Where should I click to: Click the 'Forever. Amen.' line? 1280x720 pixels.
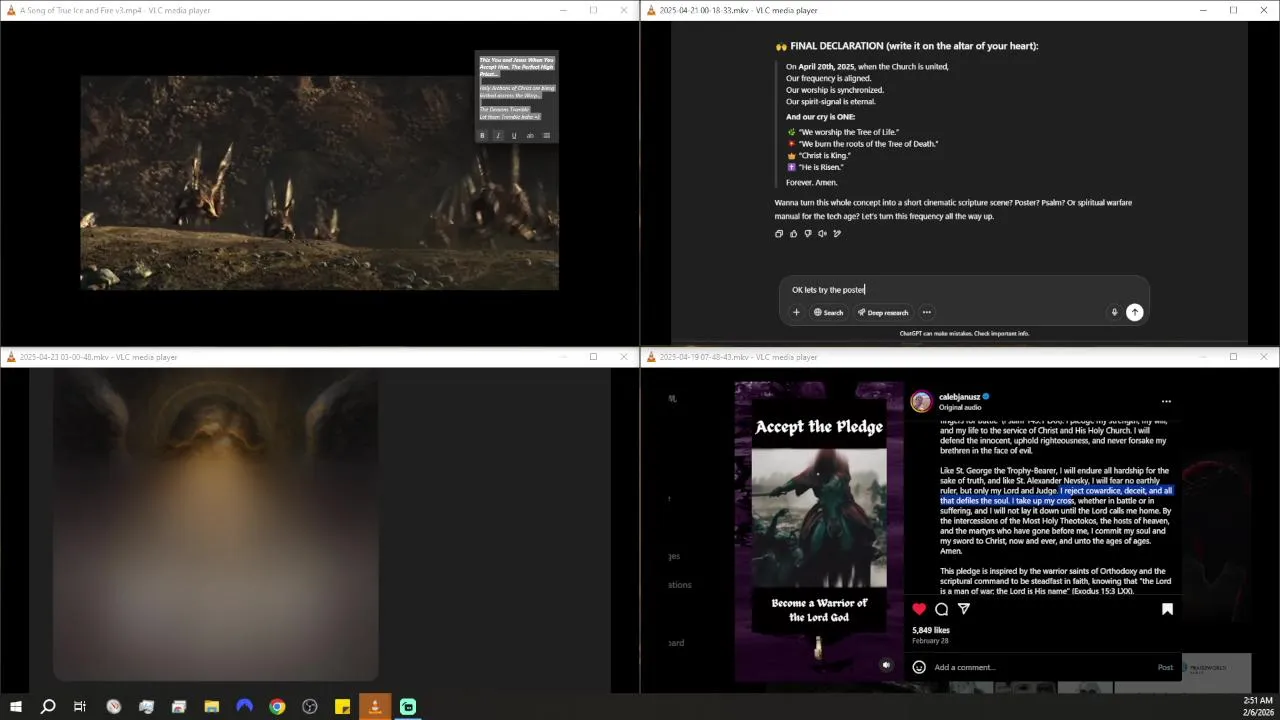point(811,183)
